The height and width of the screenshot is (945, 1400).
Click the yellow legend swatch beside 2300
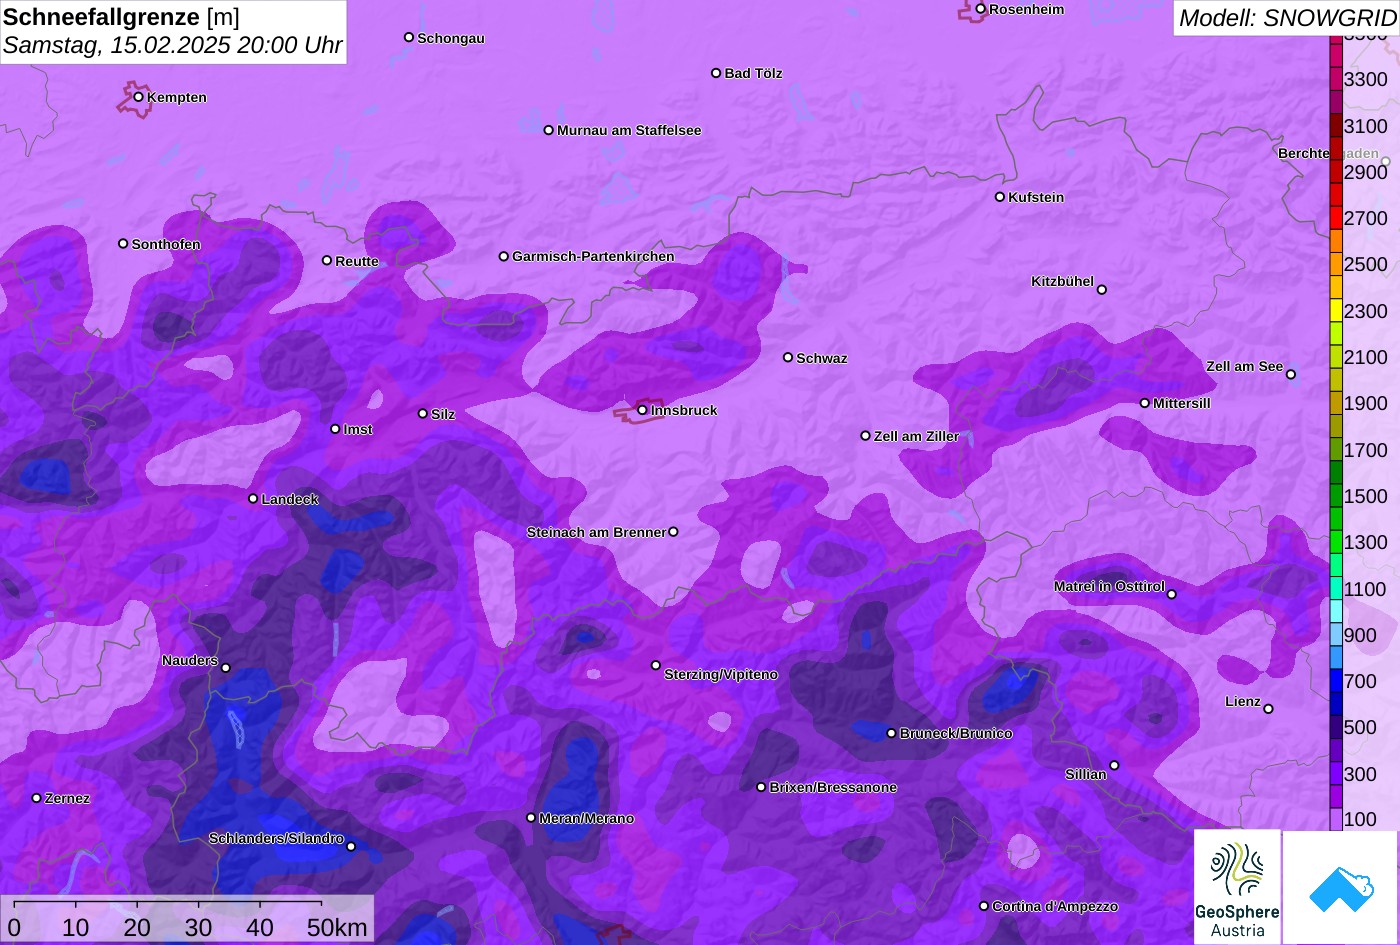tap(1336, 311)
